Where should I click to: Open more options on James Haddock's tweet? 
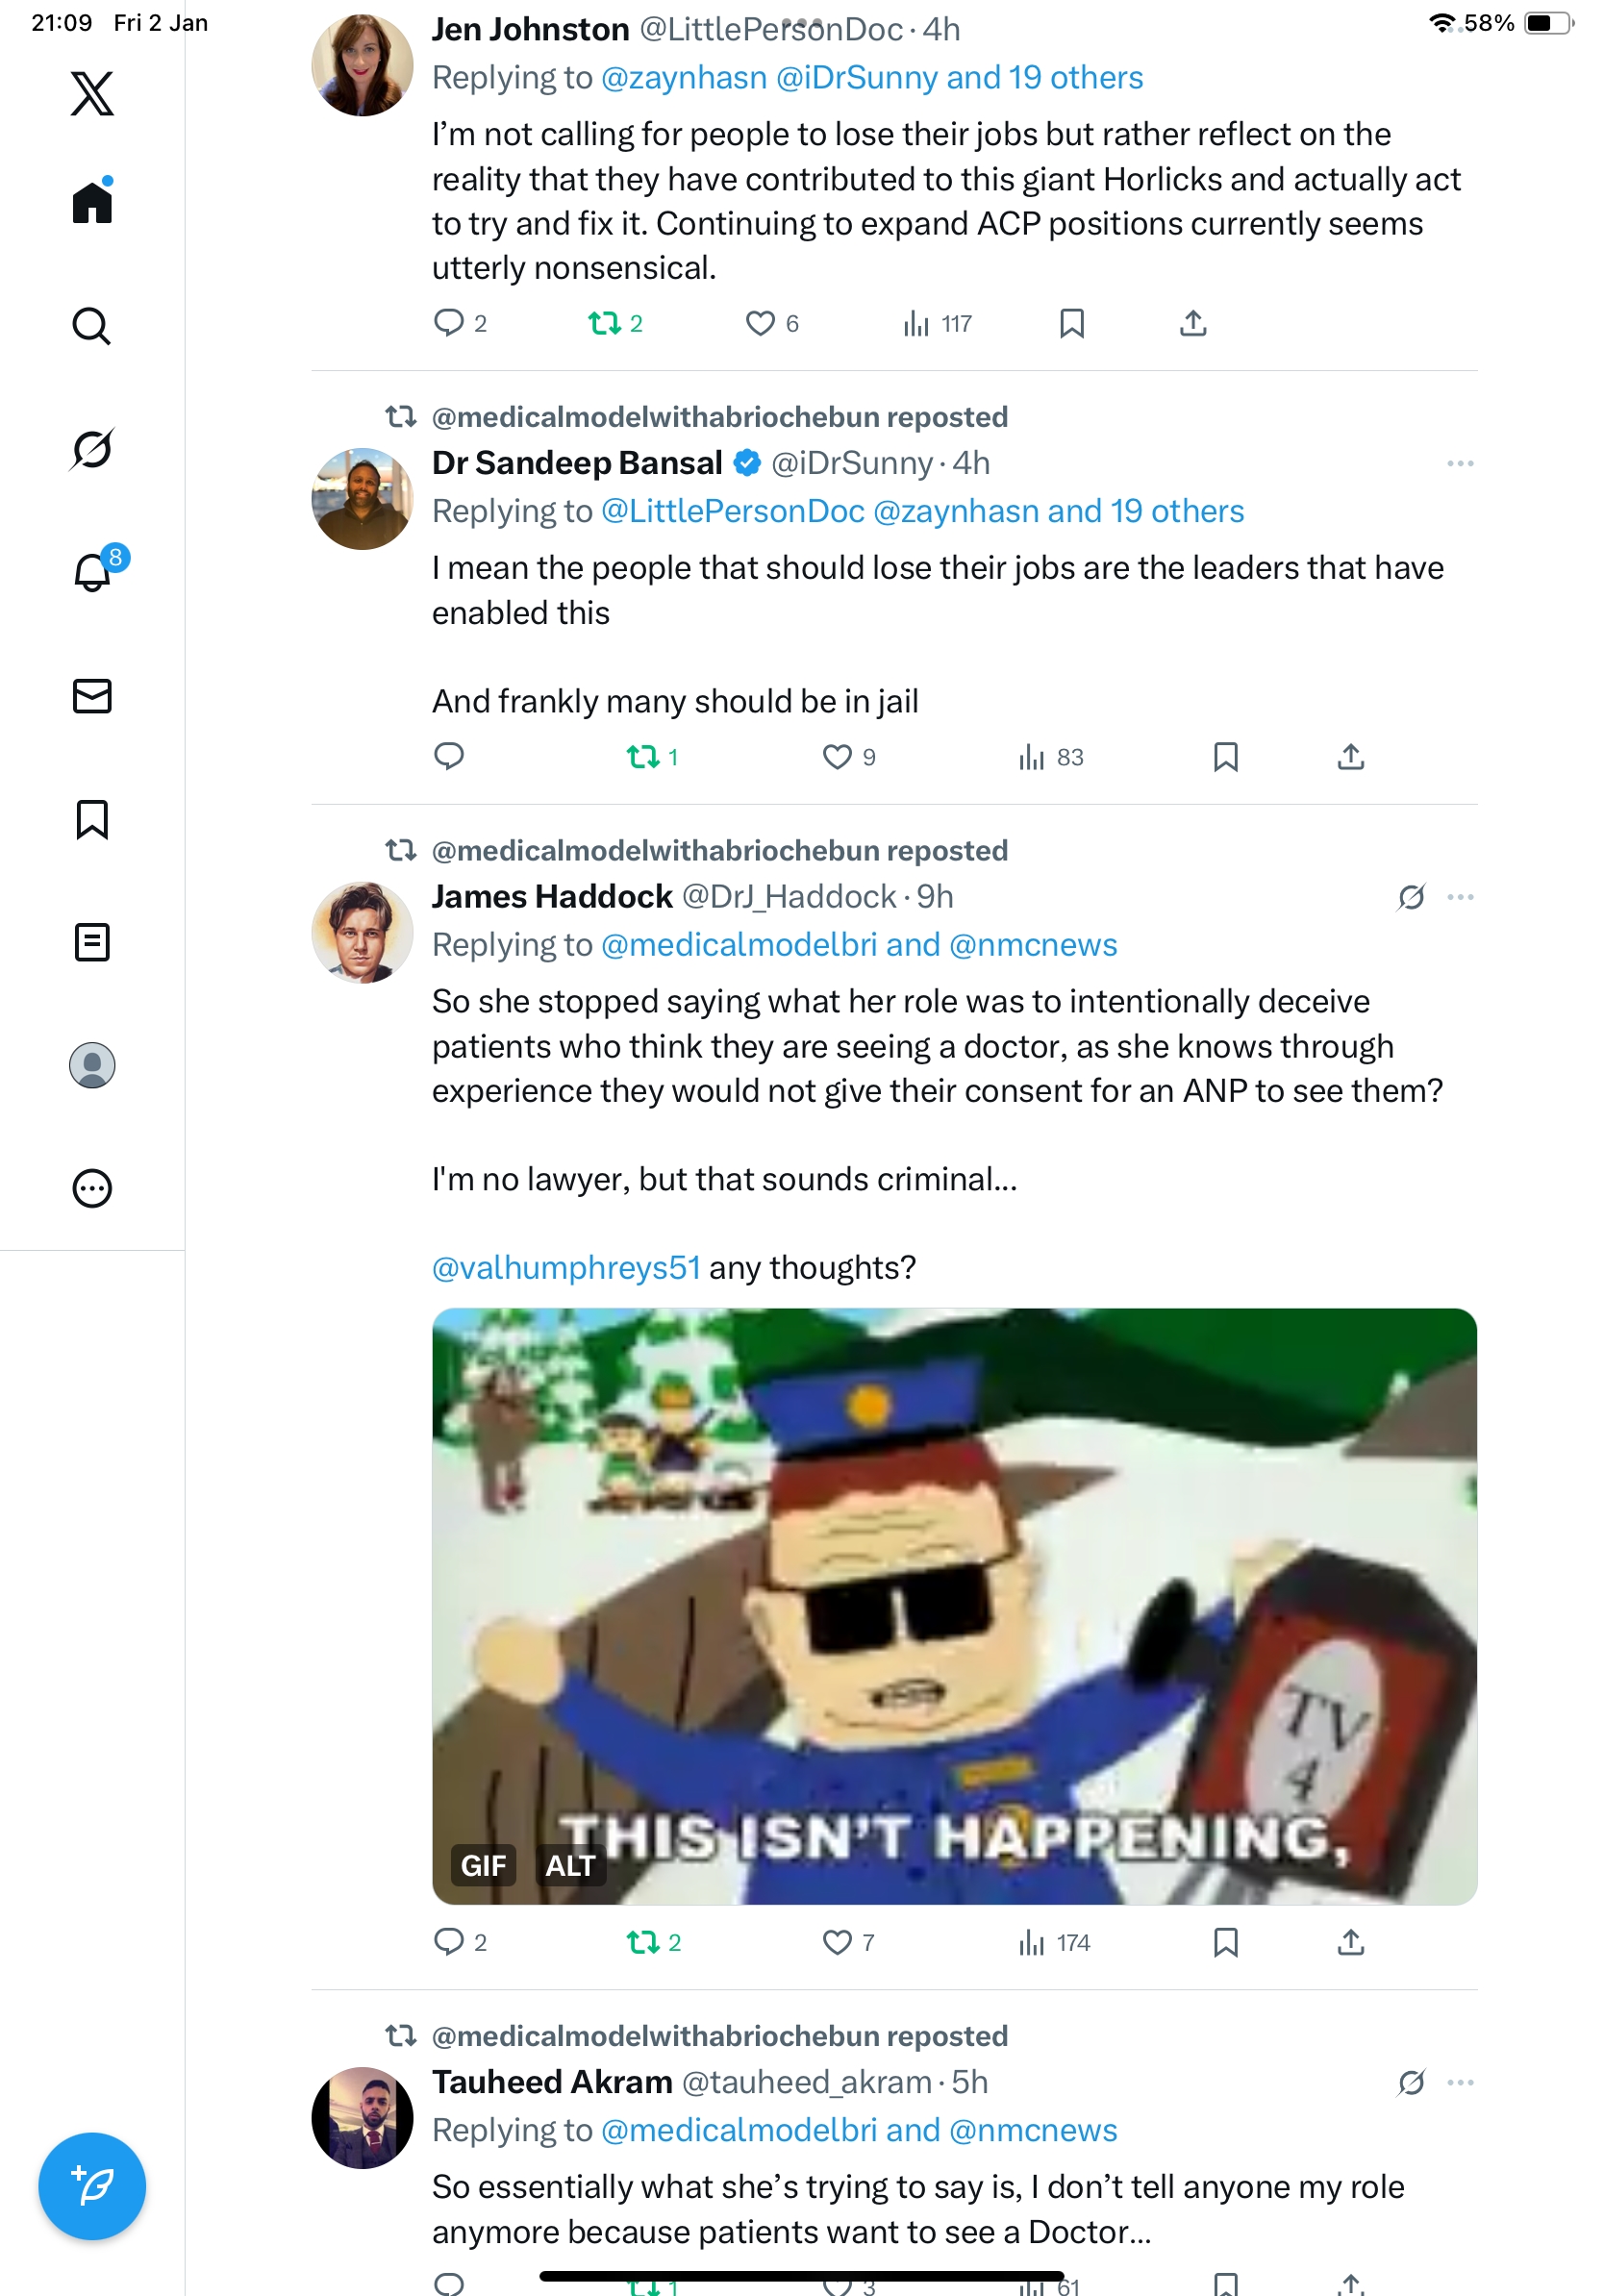pos(1460,897)
